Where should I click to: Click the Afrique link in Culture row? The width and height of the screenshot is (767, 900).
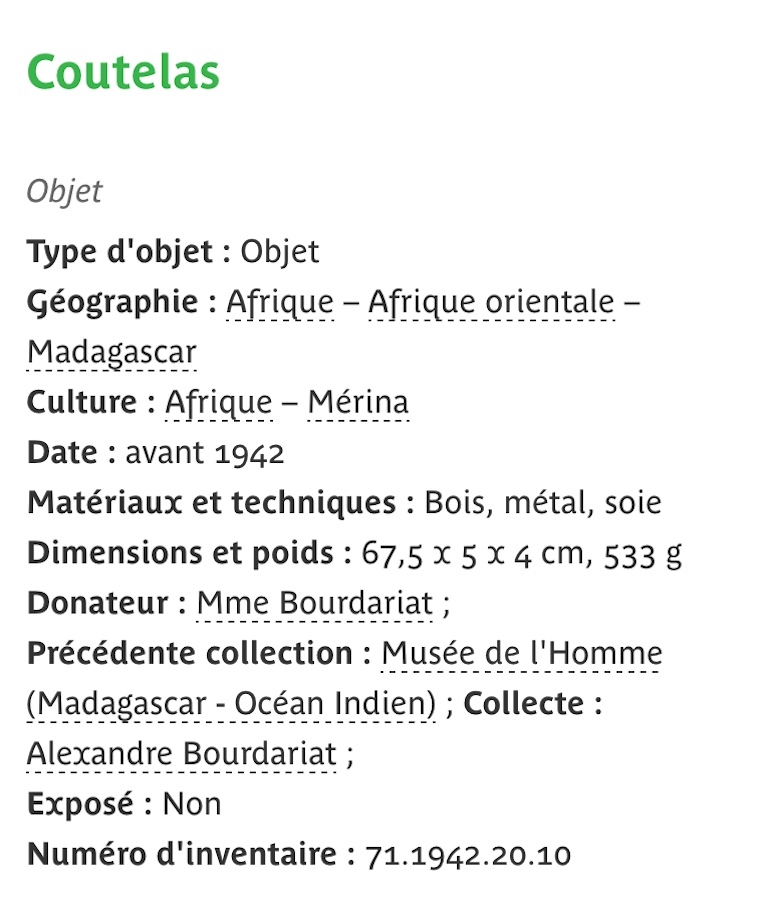point(219,403)
